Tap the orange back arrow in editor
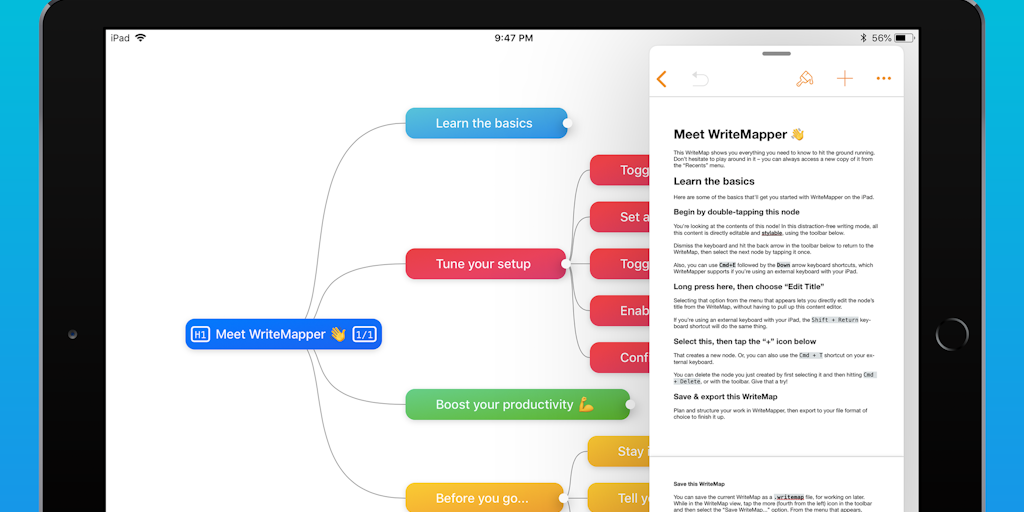1024x512 pixels. pos(662,79)
